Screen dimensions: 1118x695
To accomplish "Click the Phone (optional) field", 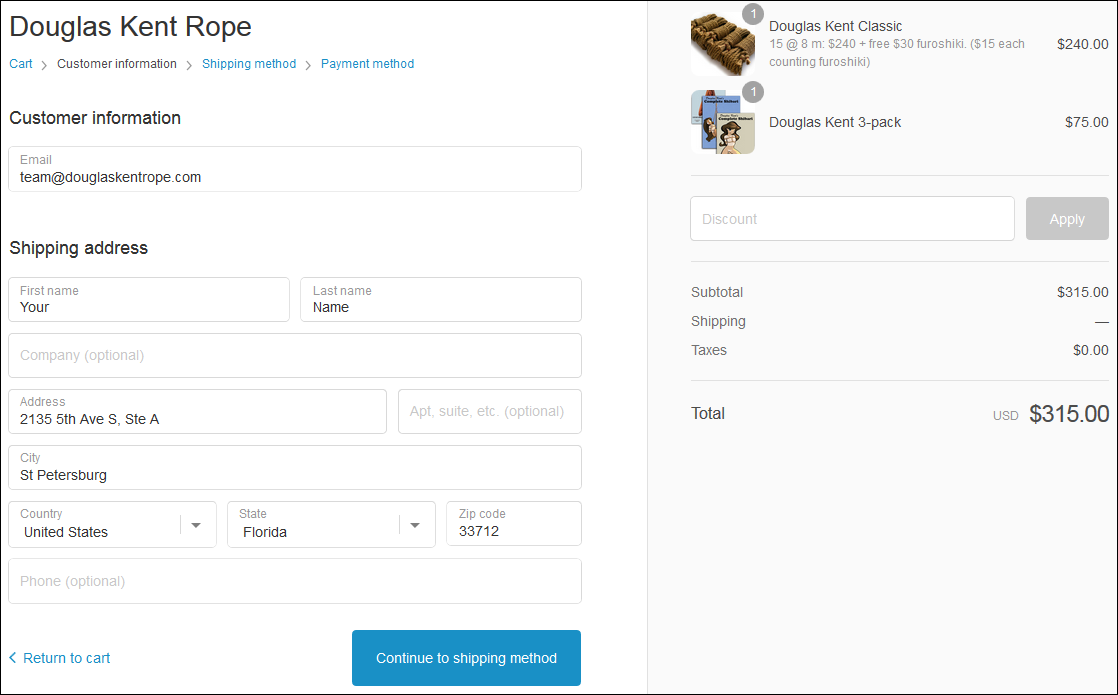I will tap(295, 581).
